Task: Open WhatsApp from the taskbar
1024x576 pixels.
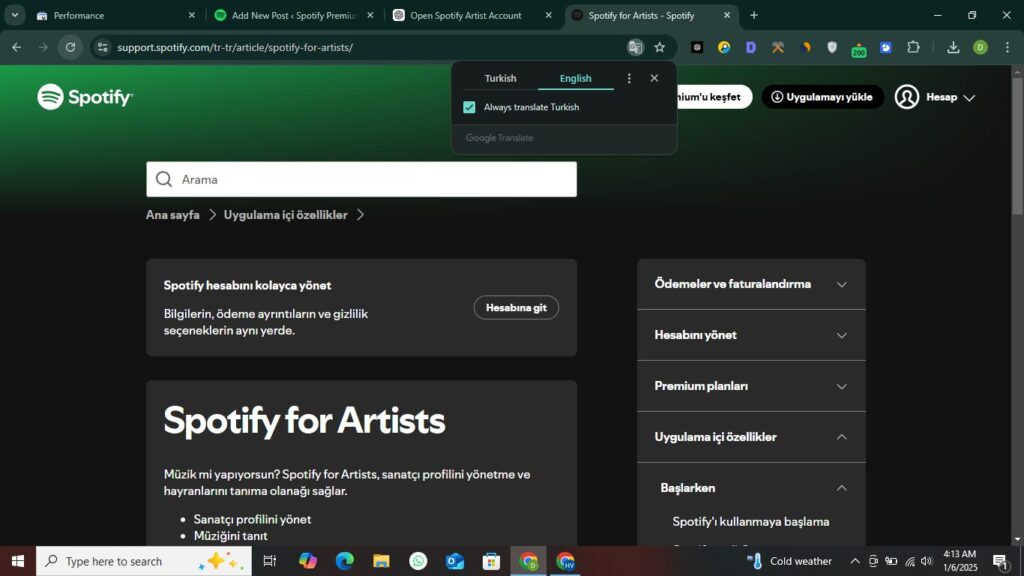Action: [x=418, y=561]
